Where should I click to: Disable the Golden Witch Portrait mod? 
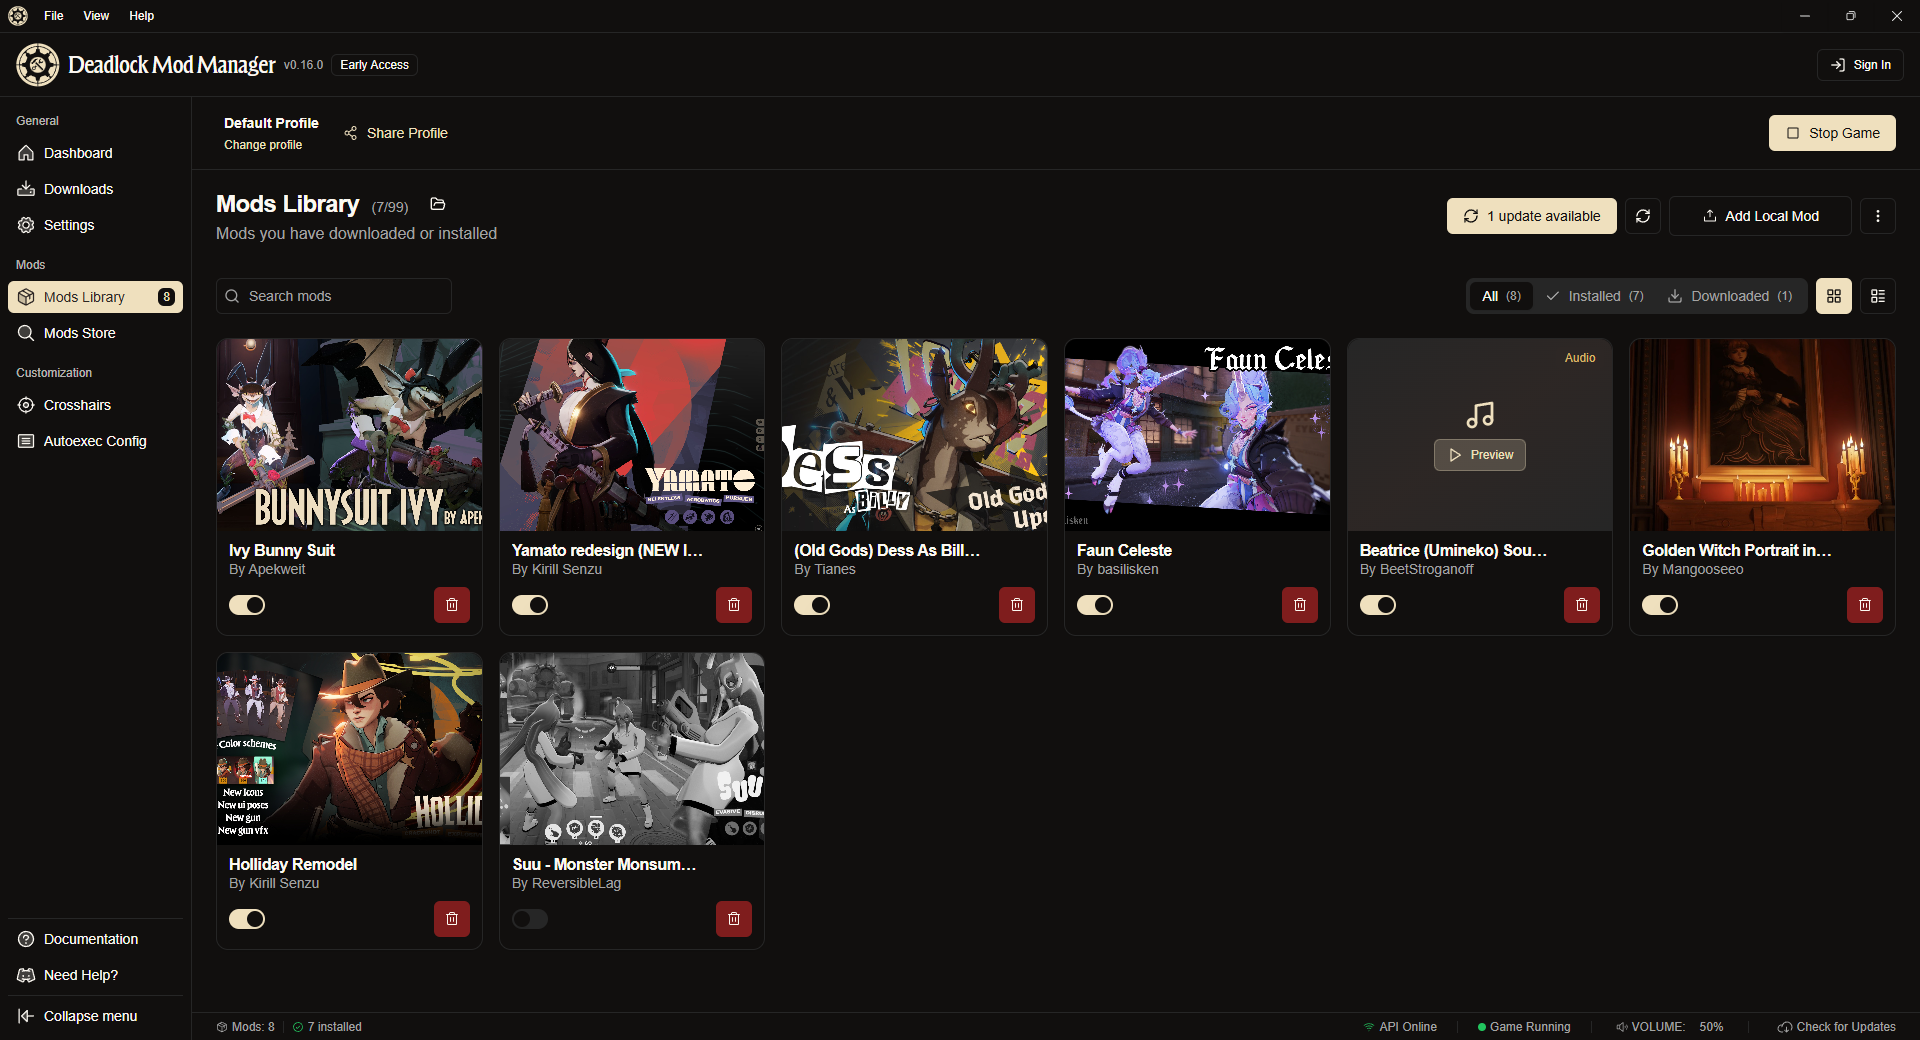[1660, 605]
